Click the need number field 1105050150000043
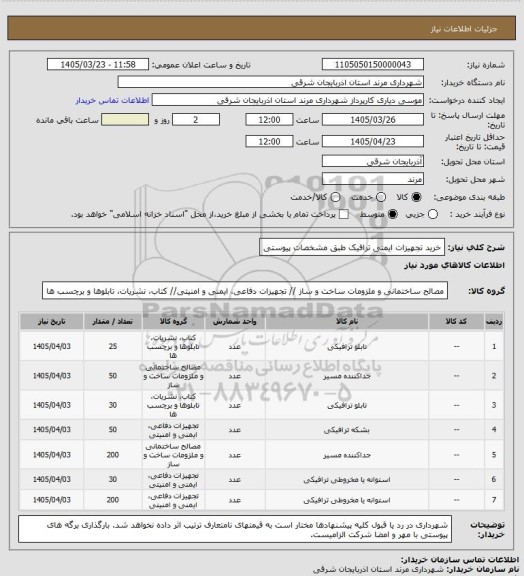Image resolution: width=524 pixels, height=576 pixels. pos(373,64)
